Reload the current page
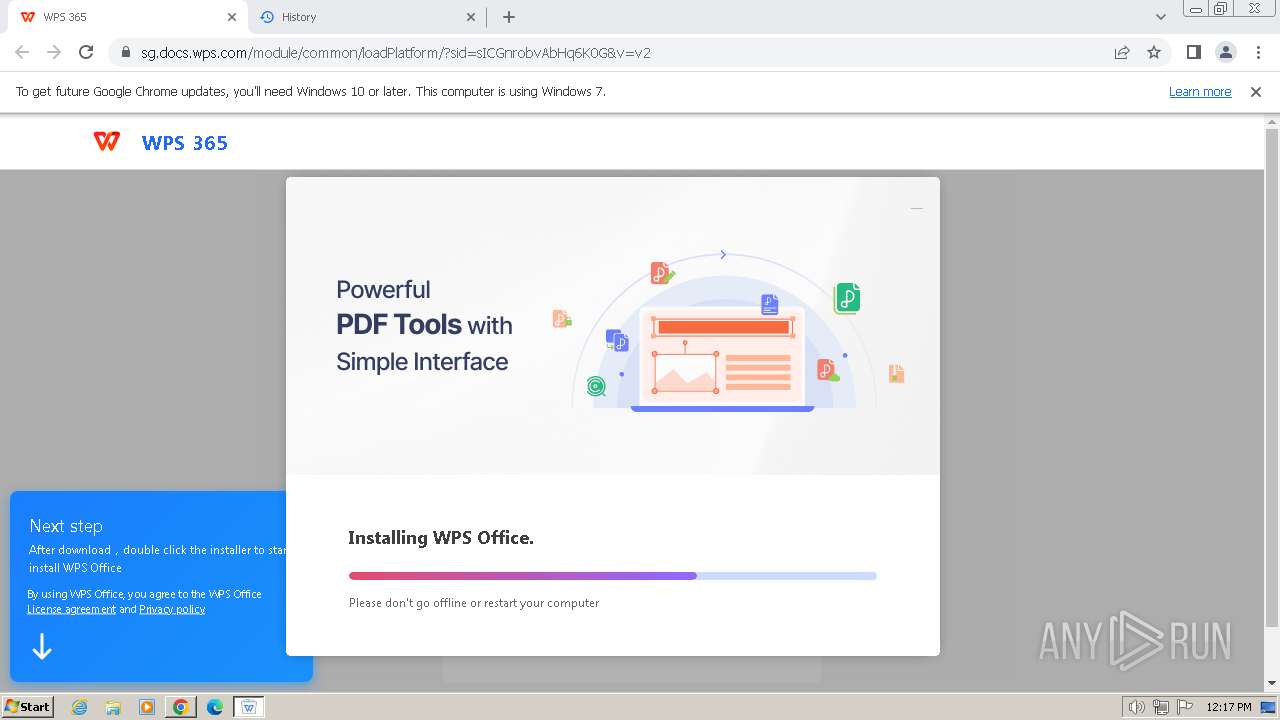This screenshot has width=1280, height=720. point(86,52)
